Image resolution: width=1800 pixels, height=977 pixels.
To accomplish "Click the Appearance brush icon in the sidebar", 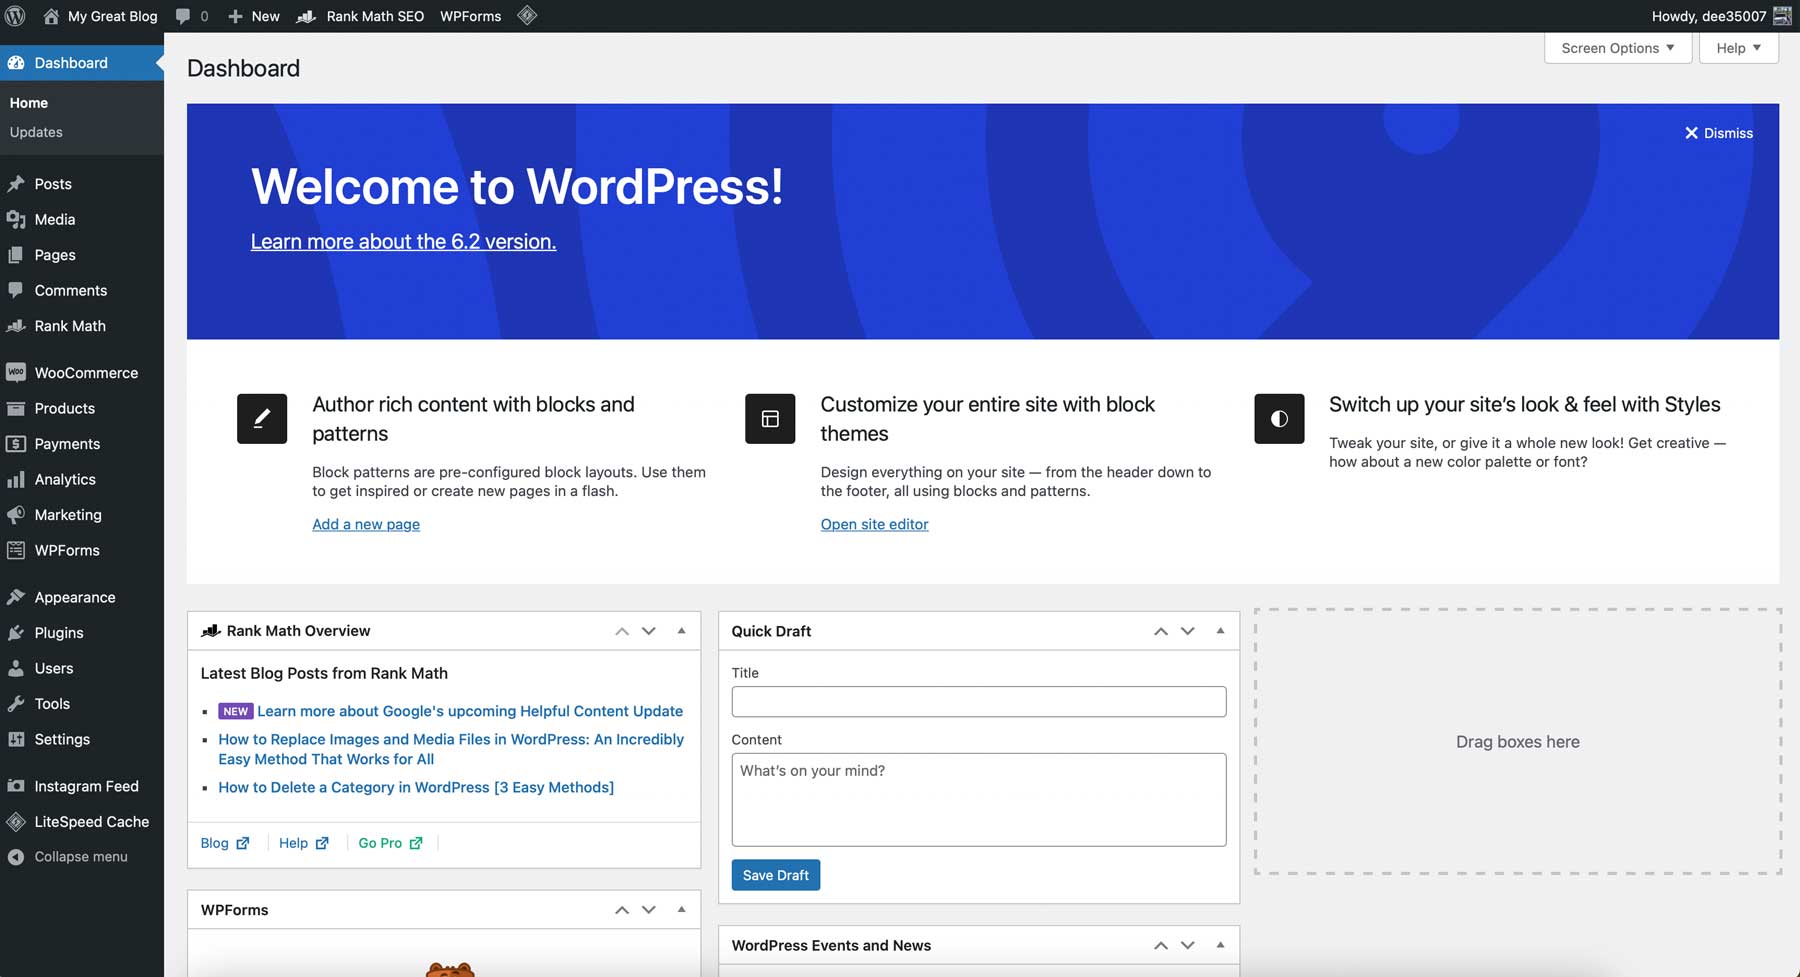I will click(16, 596).
